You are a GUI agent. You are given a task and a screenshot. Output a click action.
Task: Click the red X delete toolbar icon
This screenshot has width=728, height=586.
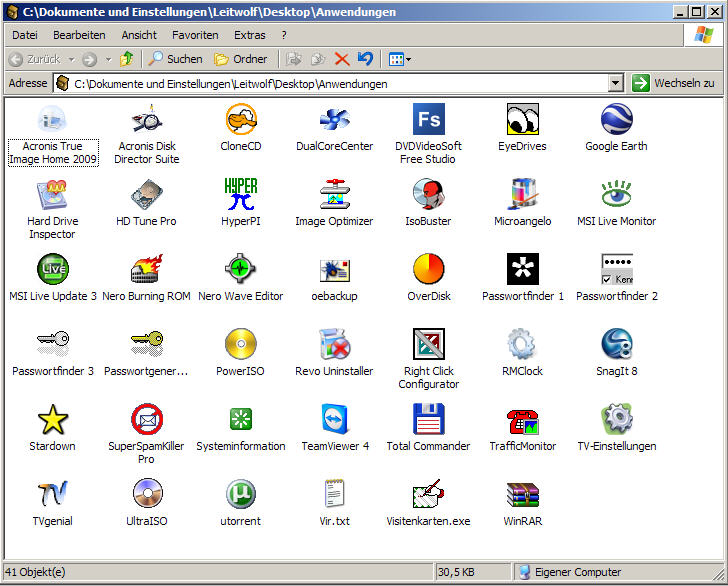tap(342, 59)
